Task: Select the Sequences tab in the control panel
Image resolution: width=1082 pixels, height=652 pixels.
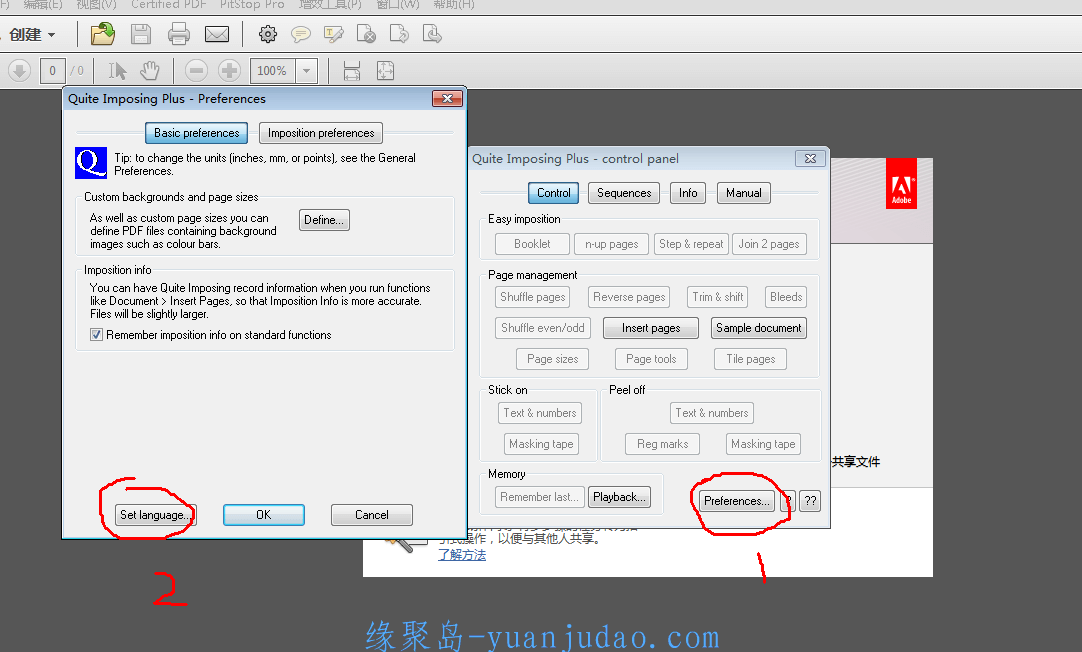Action: point(624,193)
